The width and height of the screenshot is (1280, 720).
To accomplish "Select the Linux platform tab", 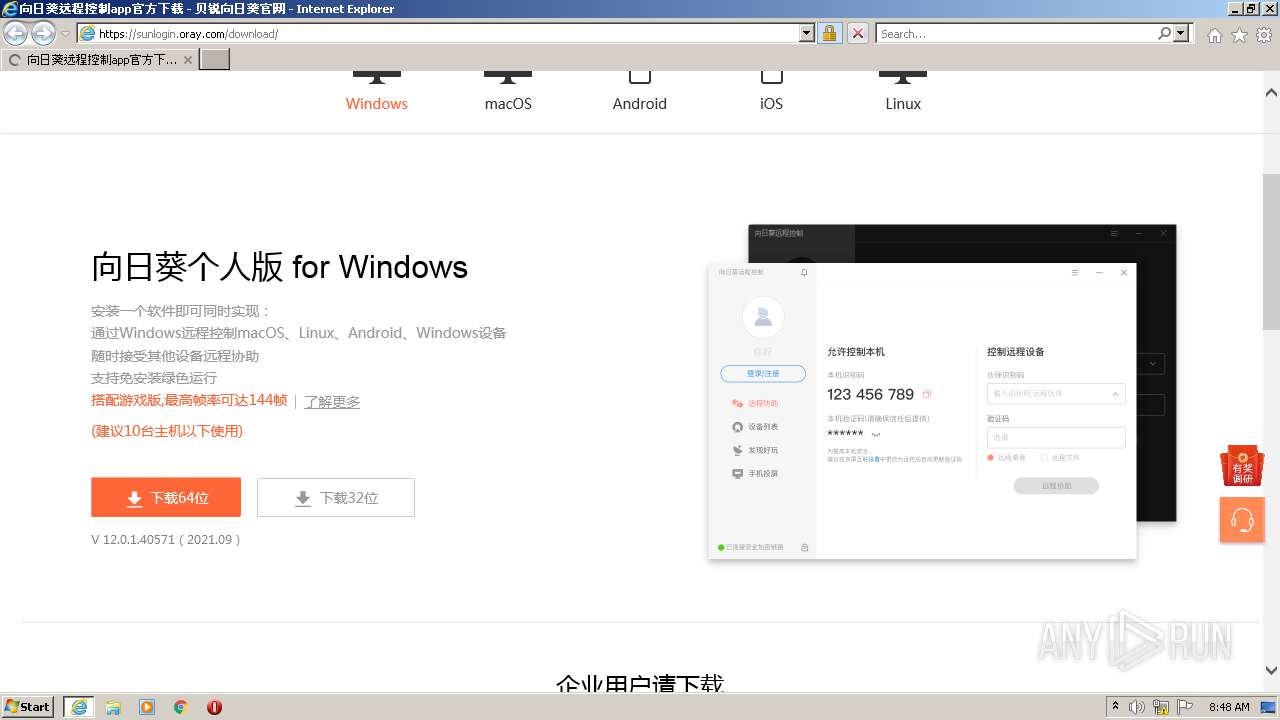I will pos(903,103).
